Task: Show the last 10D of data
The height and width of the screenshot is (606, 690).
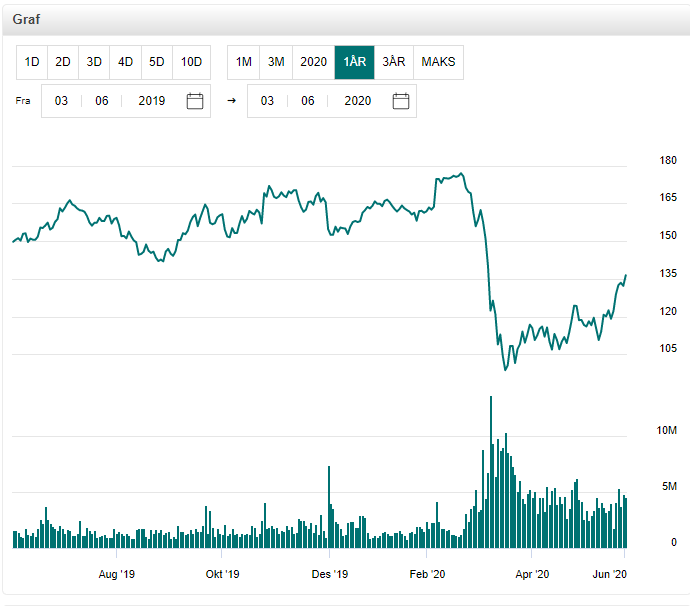Action: pos(191,62)
